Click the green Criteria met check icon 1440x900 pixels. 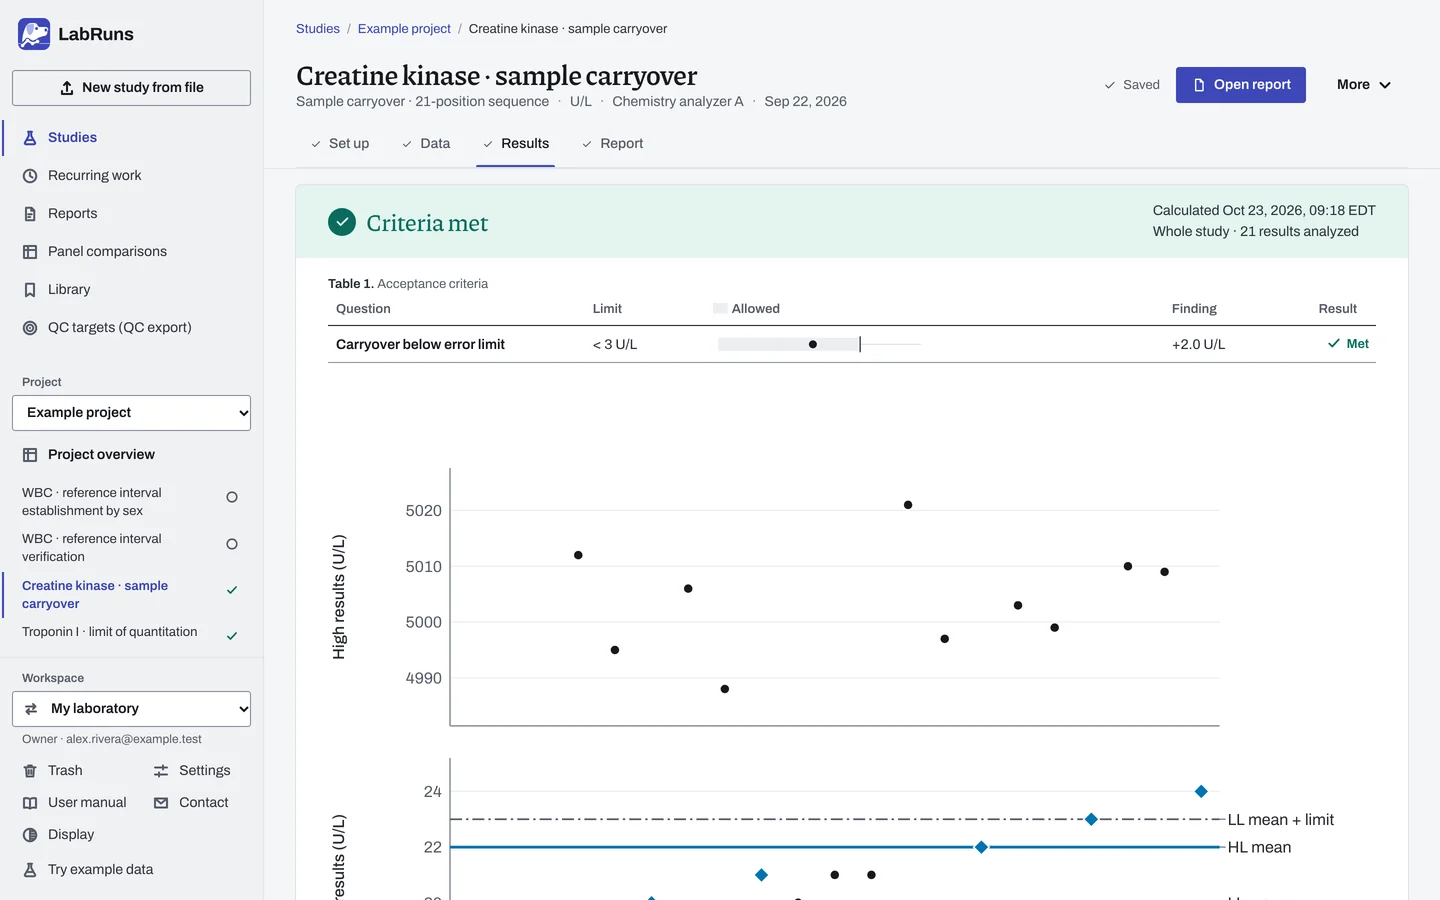pos(342,222)
